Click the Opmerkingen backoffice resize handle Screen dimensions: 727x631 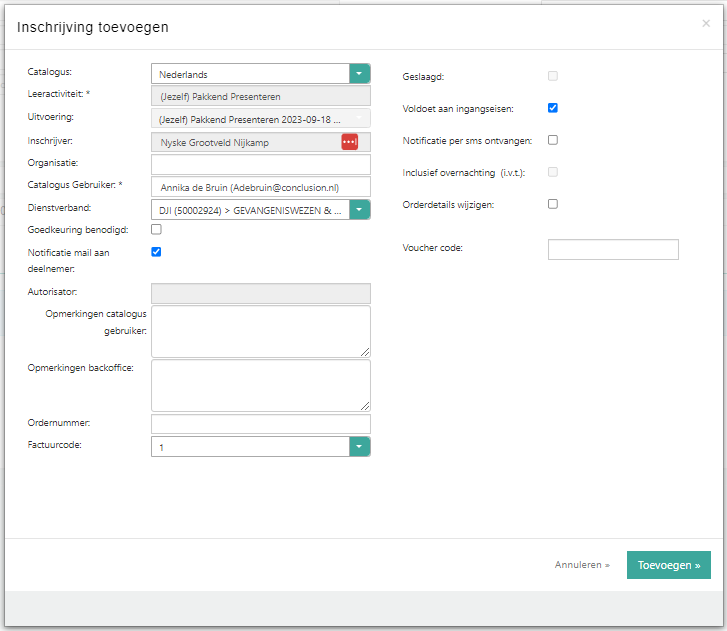point(365,406)
